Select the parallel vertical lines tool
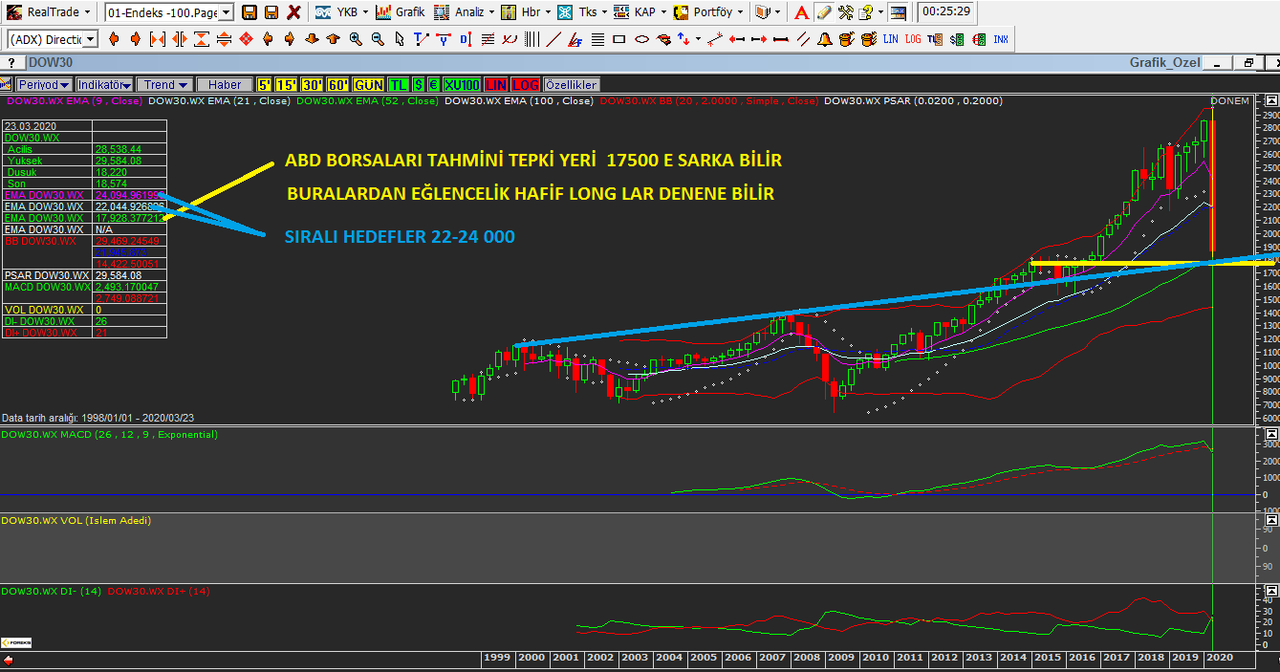This screenshot has height=672, width=1280. pos(532,39)
